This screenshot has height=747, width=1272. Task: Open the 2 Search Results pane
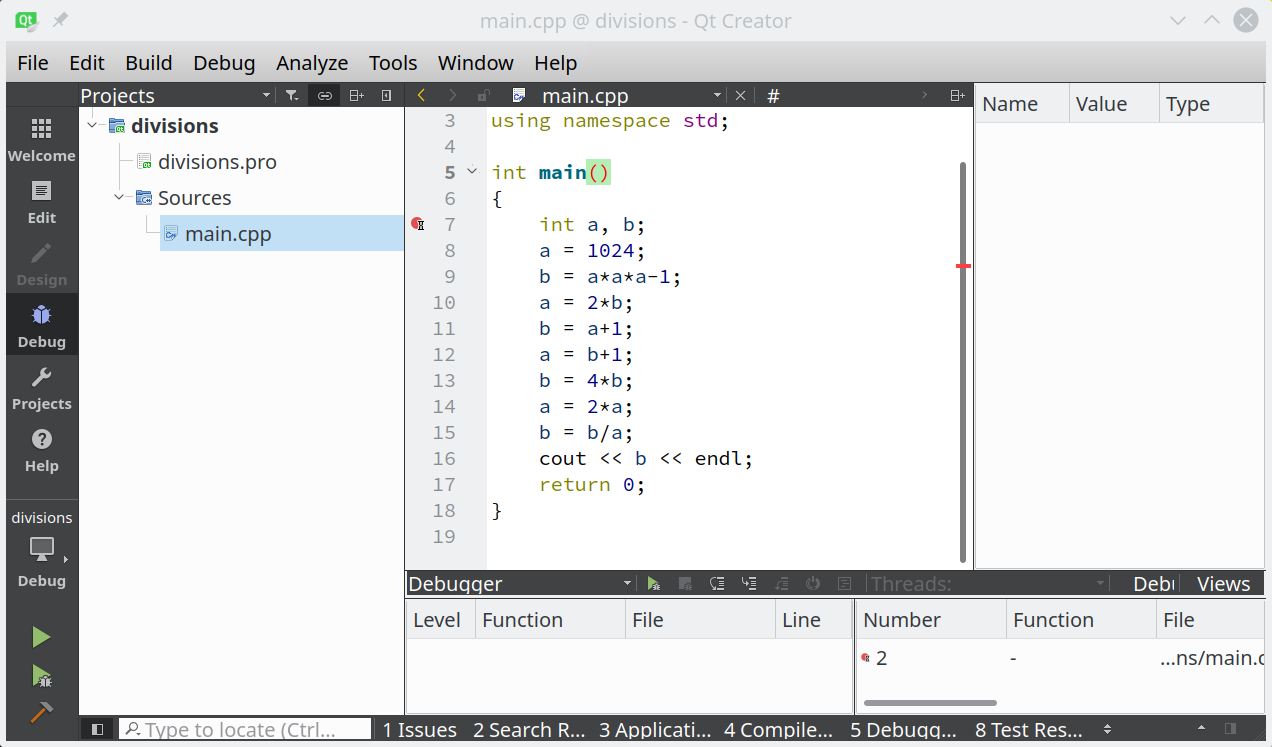[528, 730]
